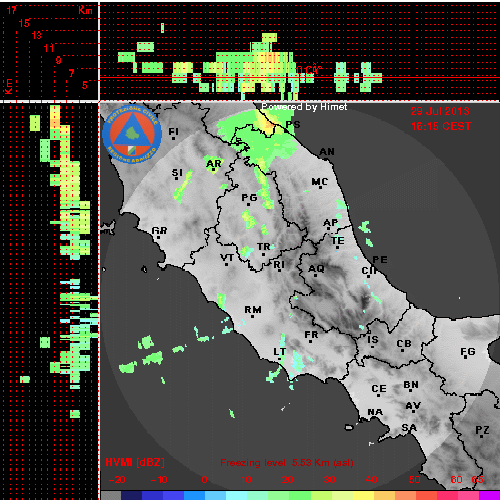Click the CB city label on map
Image resolution: width=500 pixels, height=500 pixels.
pyautogui.click(x=404, y=344)
